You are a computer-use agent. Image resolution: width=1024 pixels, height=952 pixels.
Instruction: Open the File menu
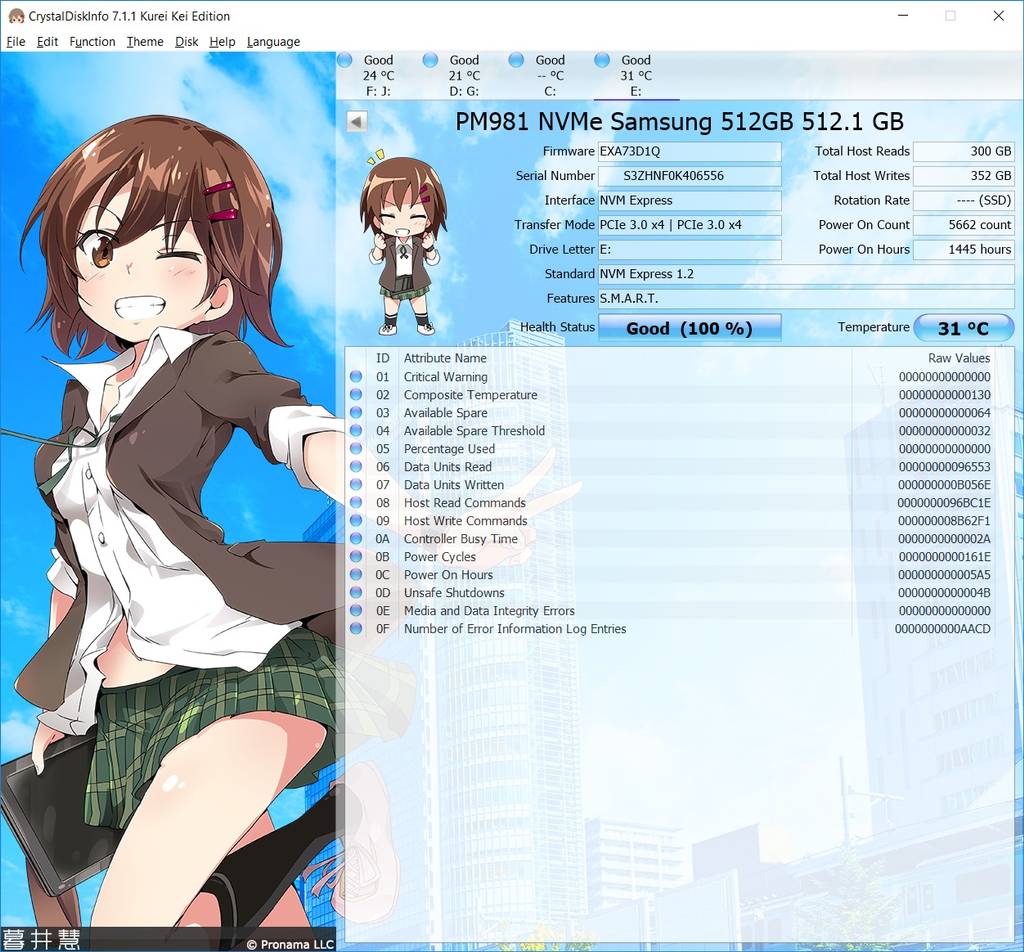pyautogui.click(x=15, y=41)
